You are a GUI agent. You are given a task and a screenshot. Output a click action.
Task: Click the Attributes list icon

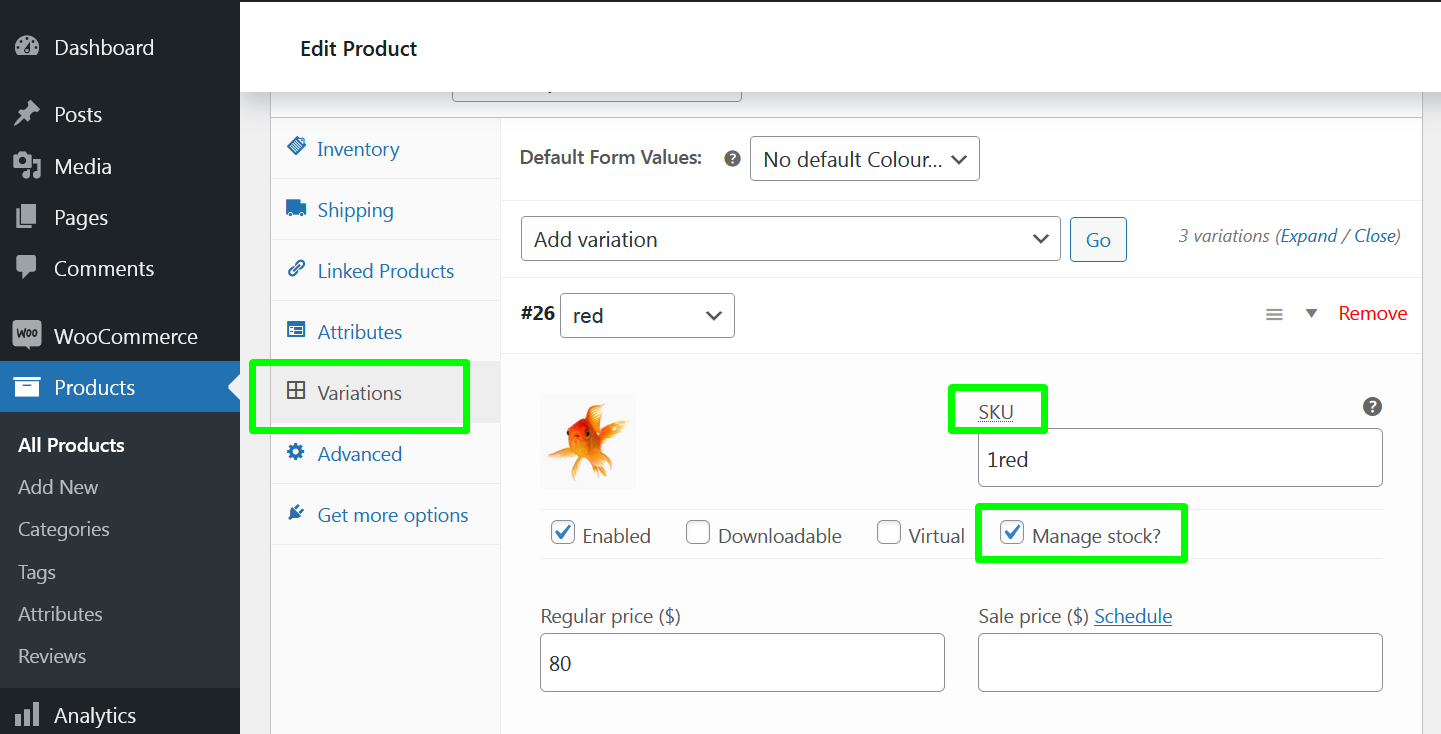point(296,330)
